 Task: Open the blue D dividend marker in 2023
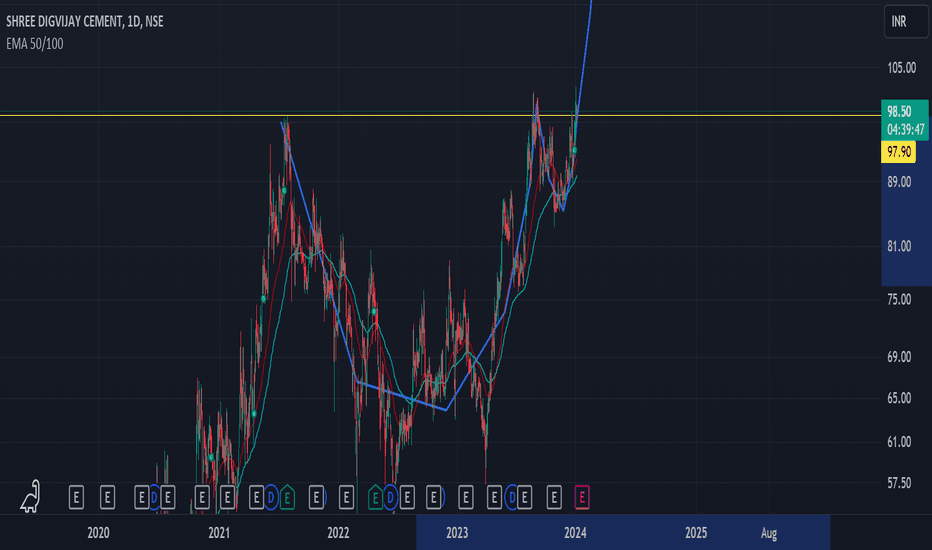(x=511, y=497)
